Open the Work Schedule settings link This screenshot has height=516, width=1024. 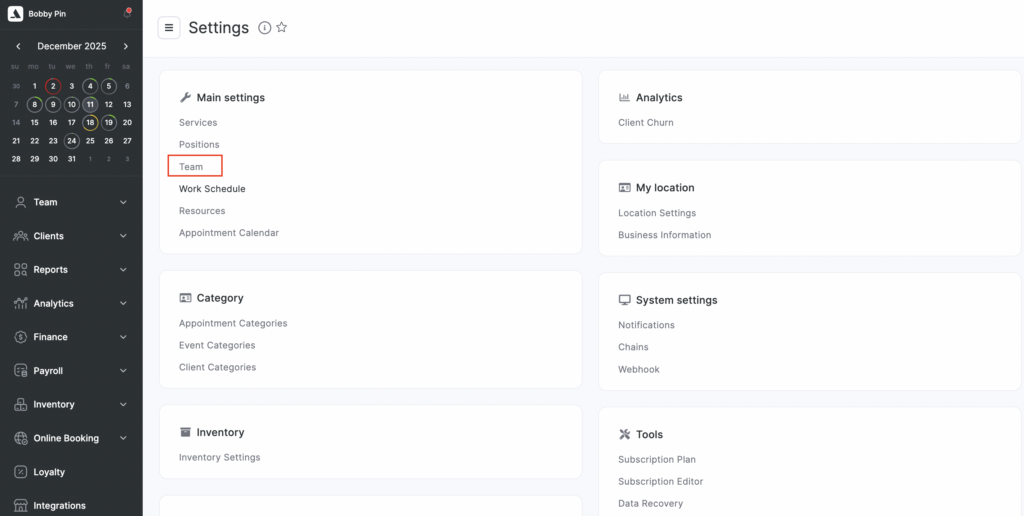point(212,189)
